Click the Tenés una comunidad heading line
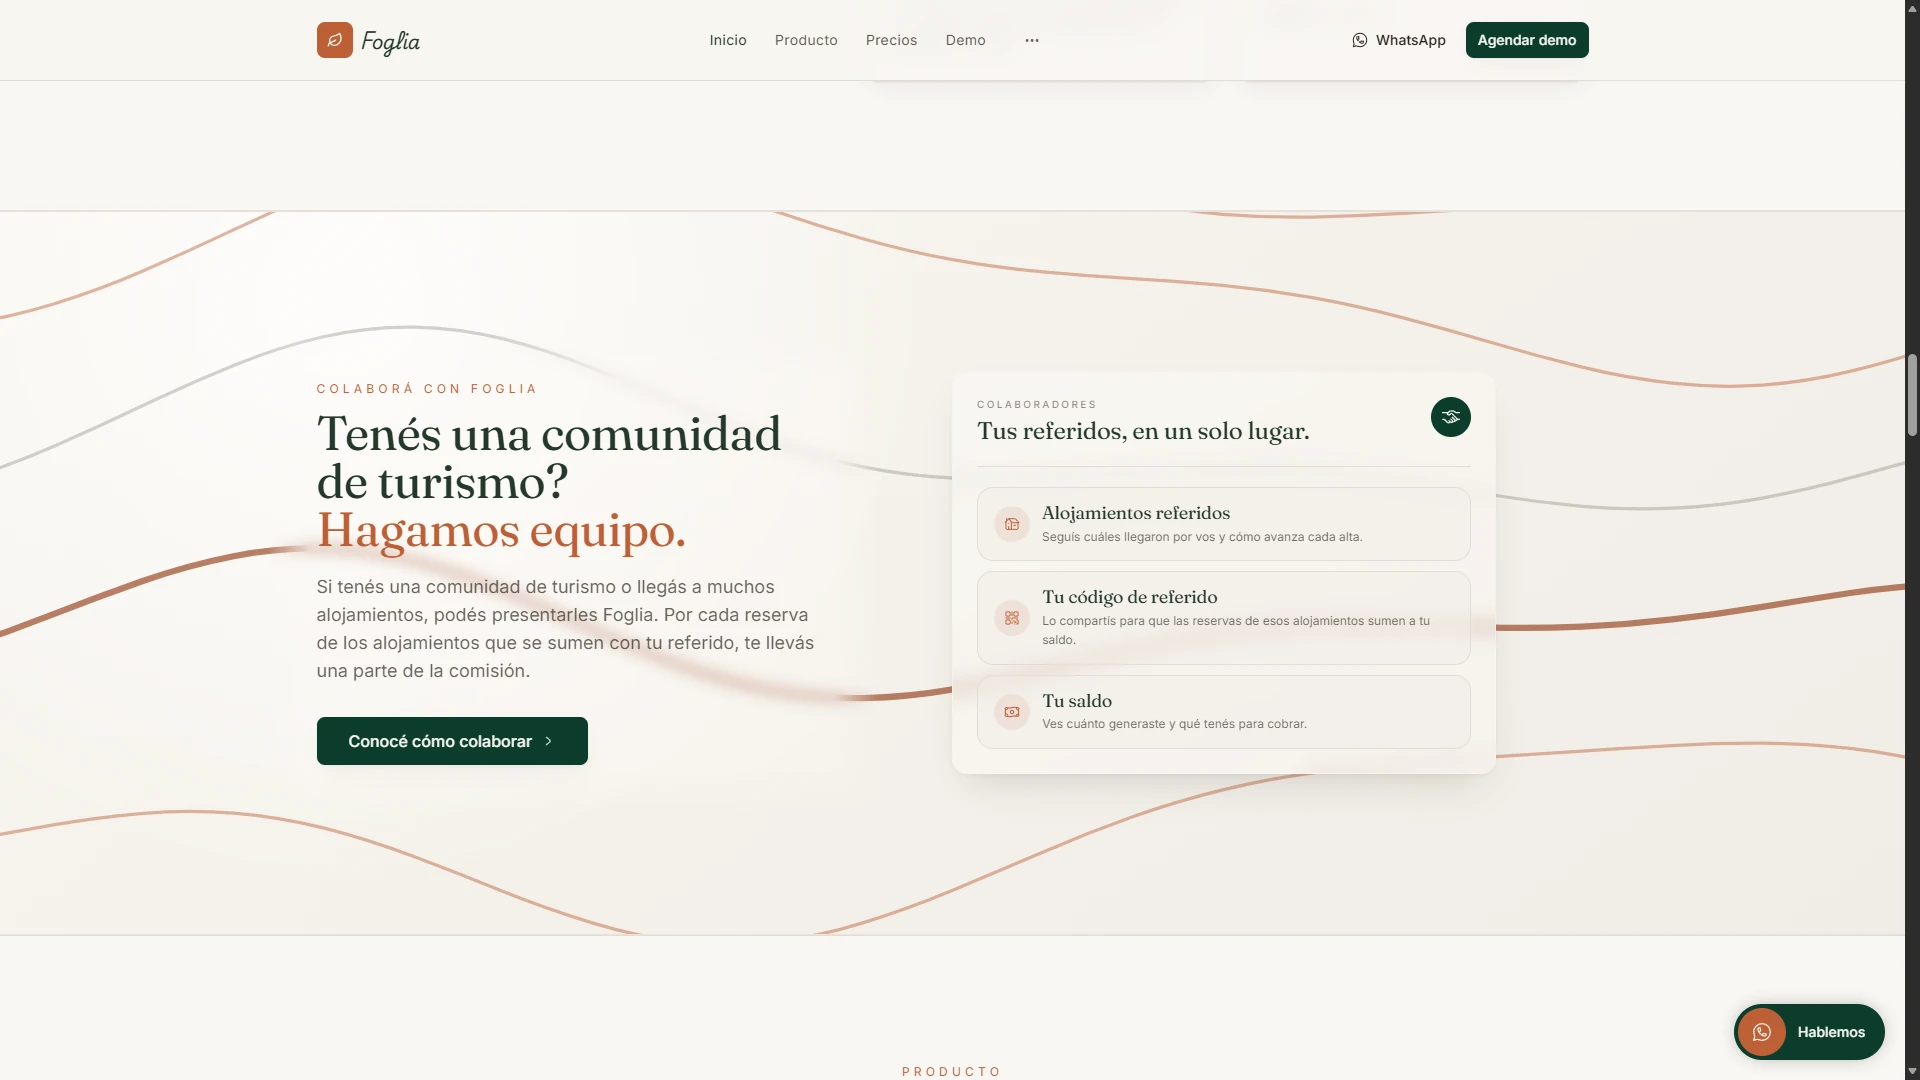This screenshot has height=1080, width=1920. [549, 434]
